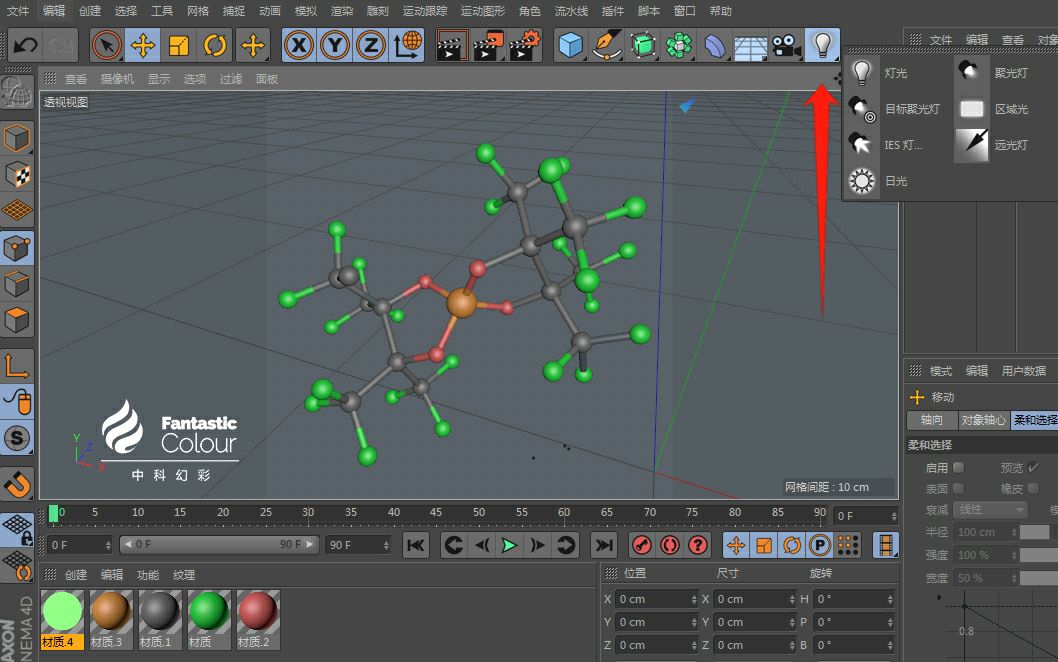Screen dimensions: 1058x662
Task: Open the light bulb tool flyout
Action: [822, 45]
